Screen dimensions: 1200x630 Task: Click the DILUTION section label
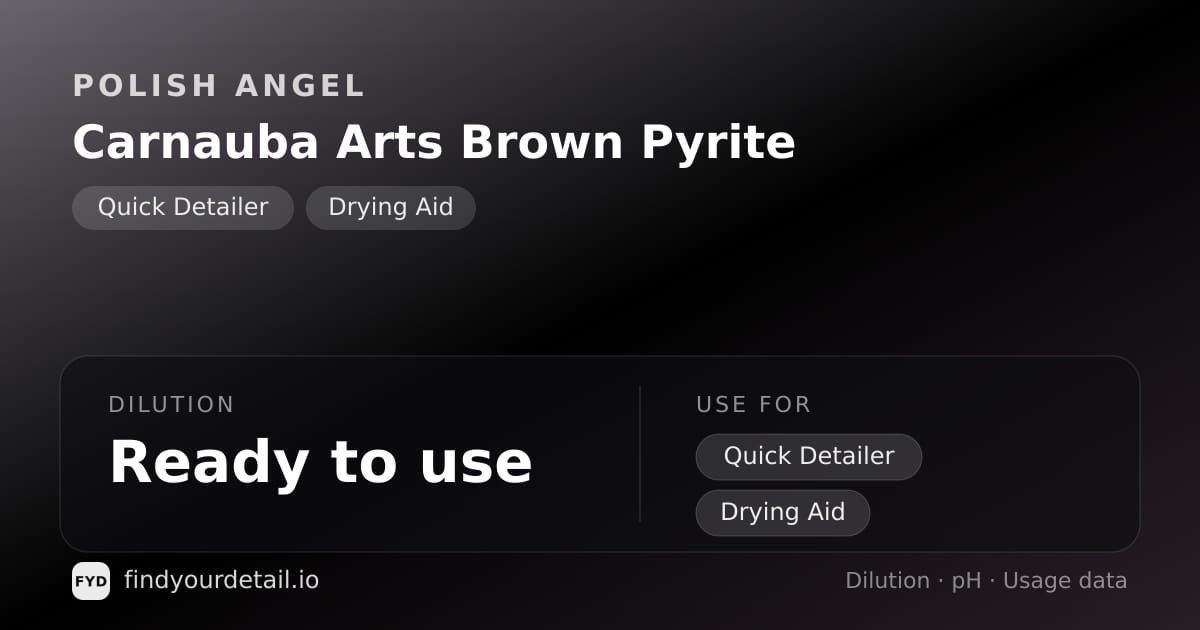(172, 405)
